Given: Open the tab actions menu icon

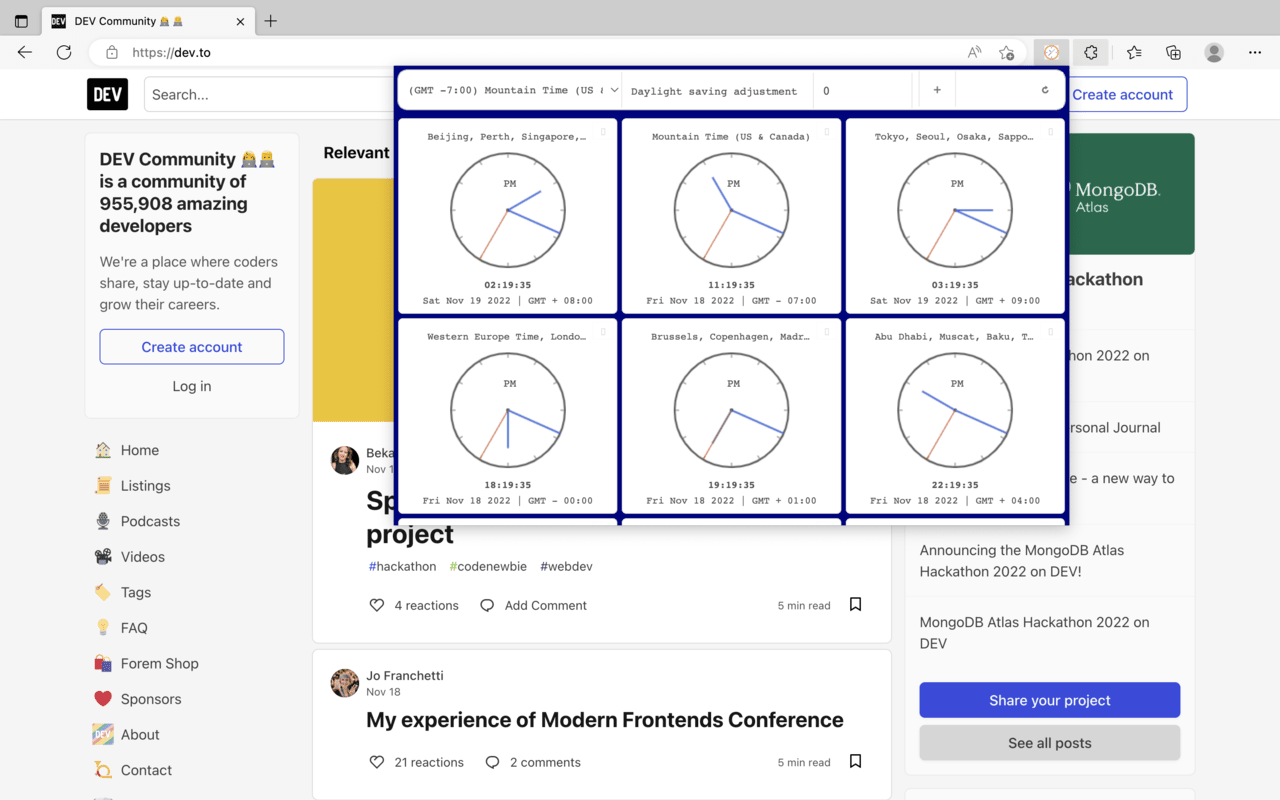Looking at the screenshot, I should pos(21,21).
